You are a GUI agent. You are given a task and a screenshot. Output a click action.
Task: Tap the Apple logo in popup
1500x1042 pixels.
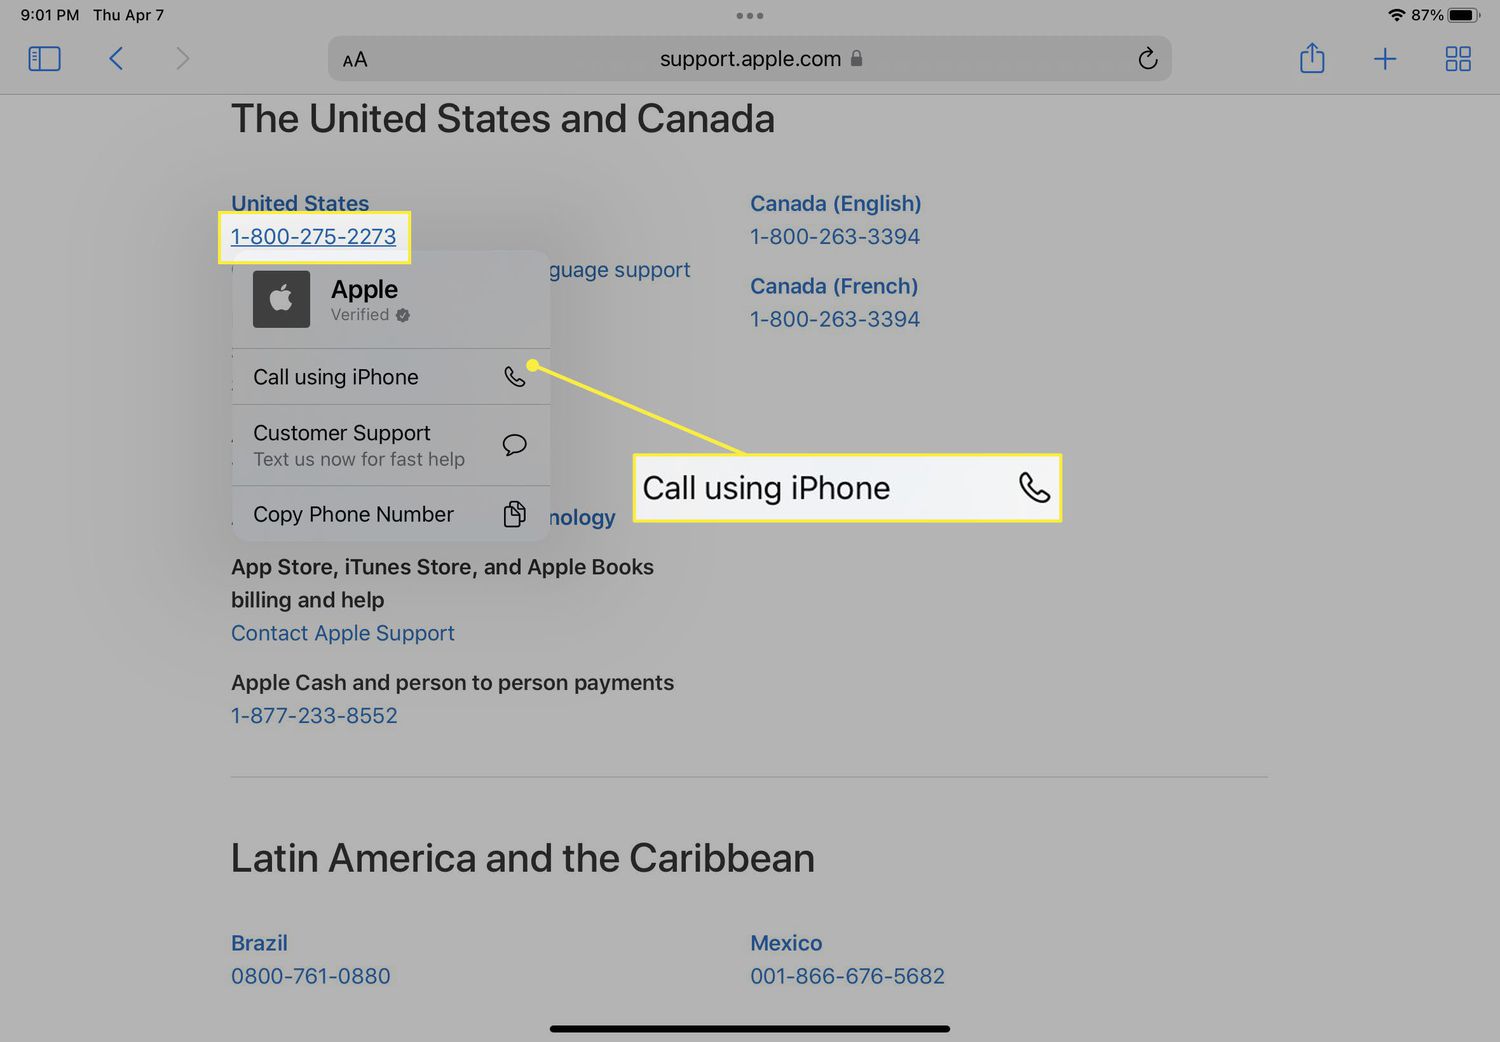point(281,299)
